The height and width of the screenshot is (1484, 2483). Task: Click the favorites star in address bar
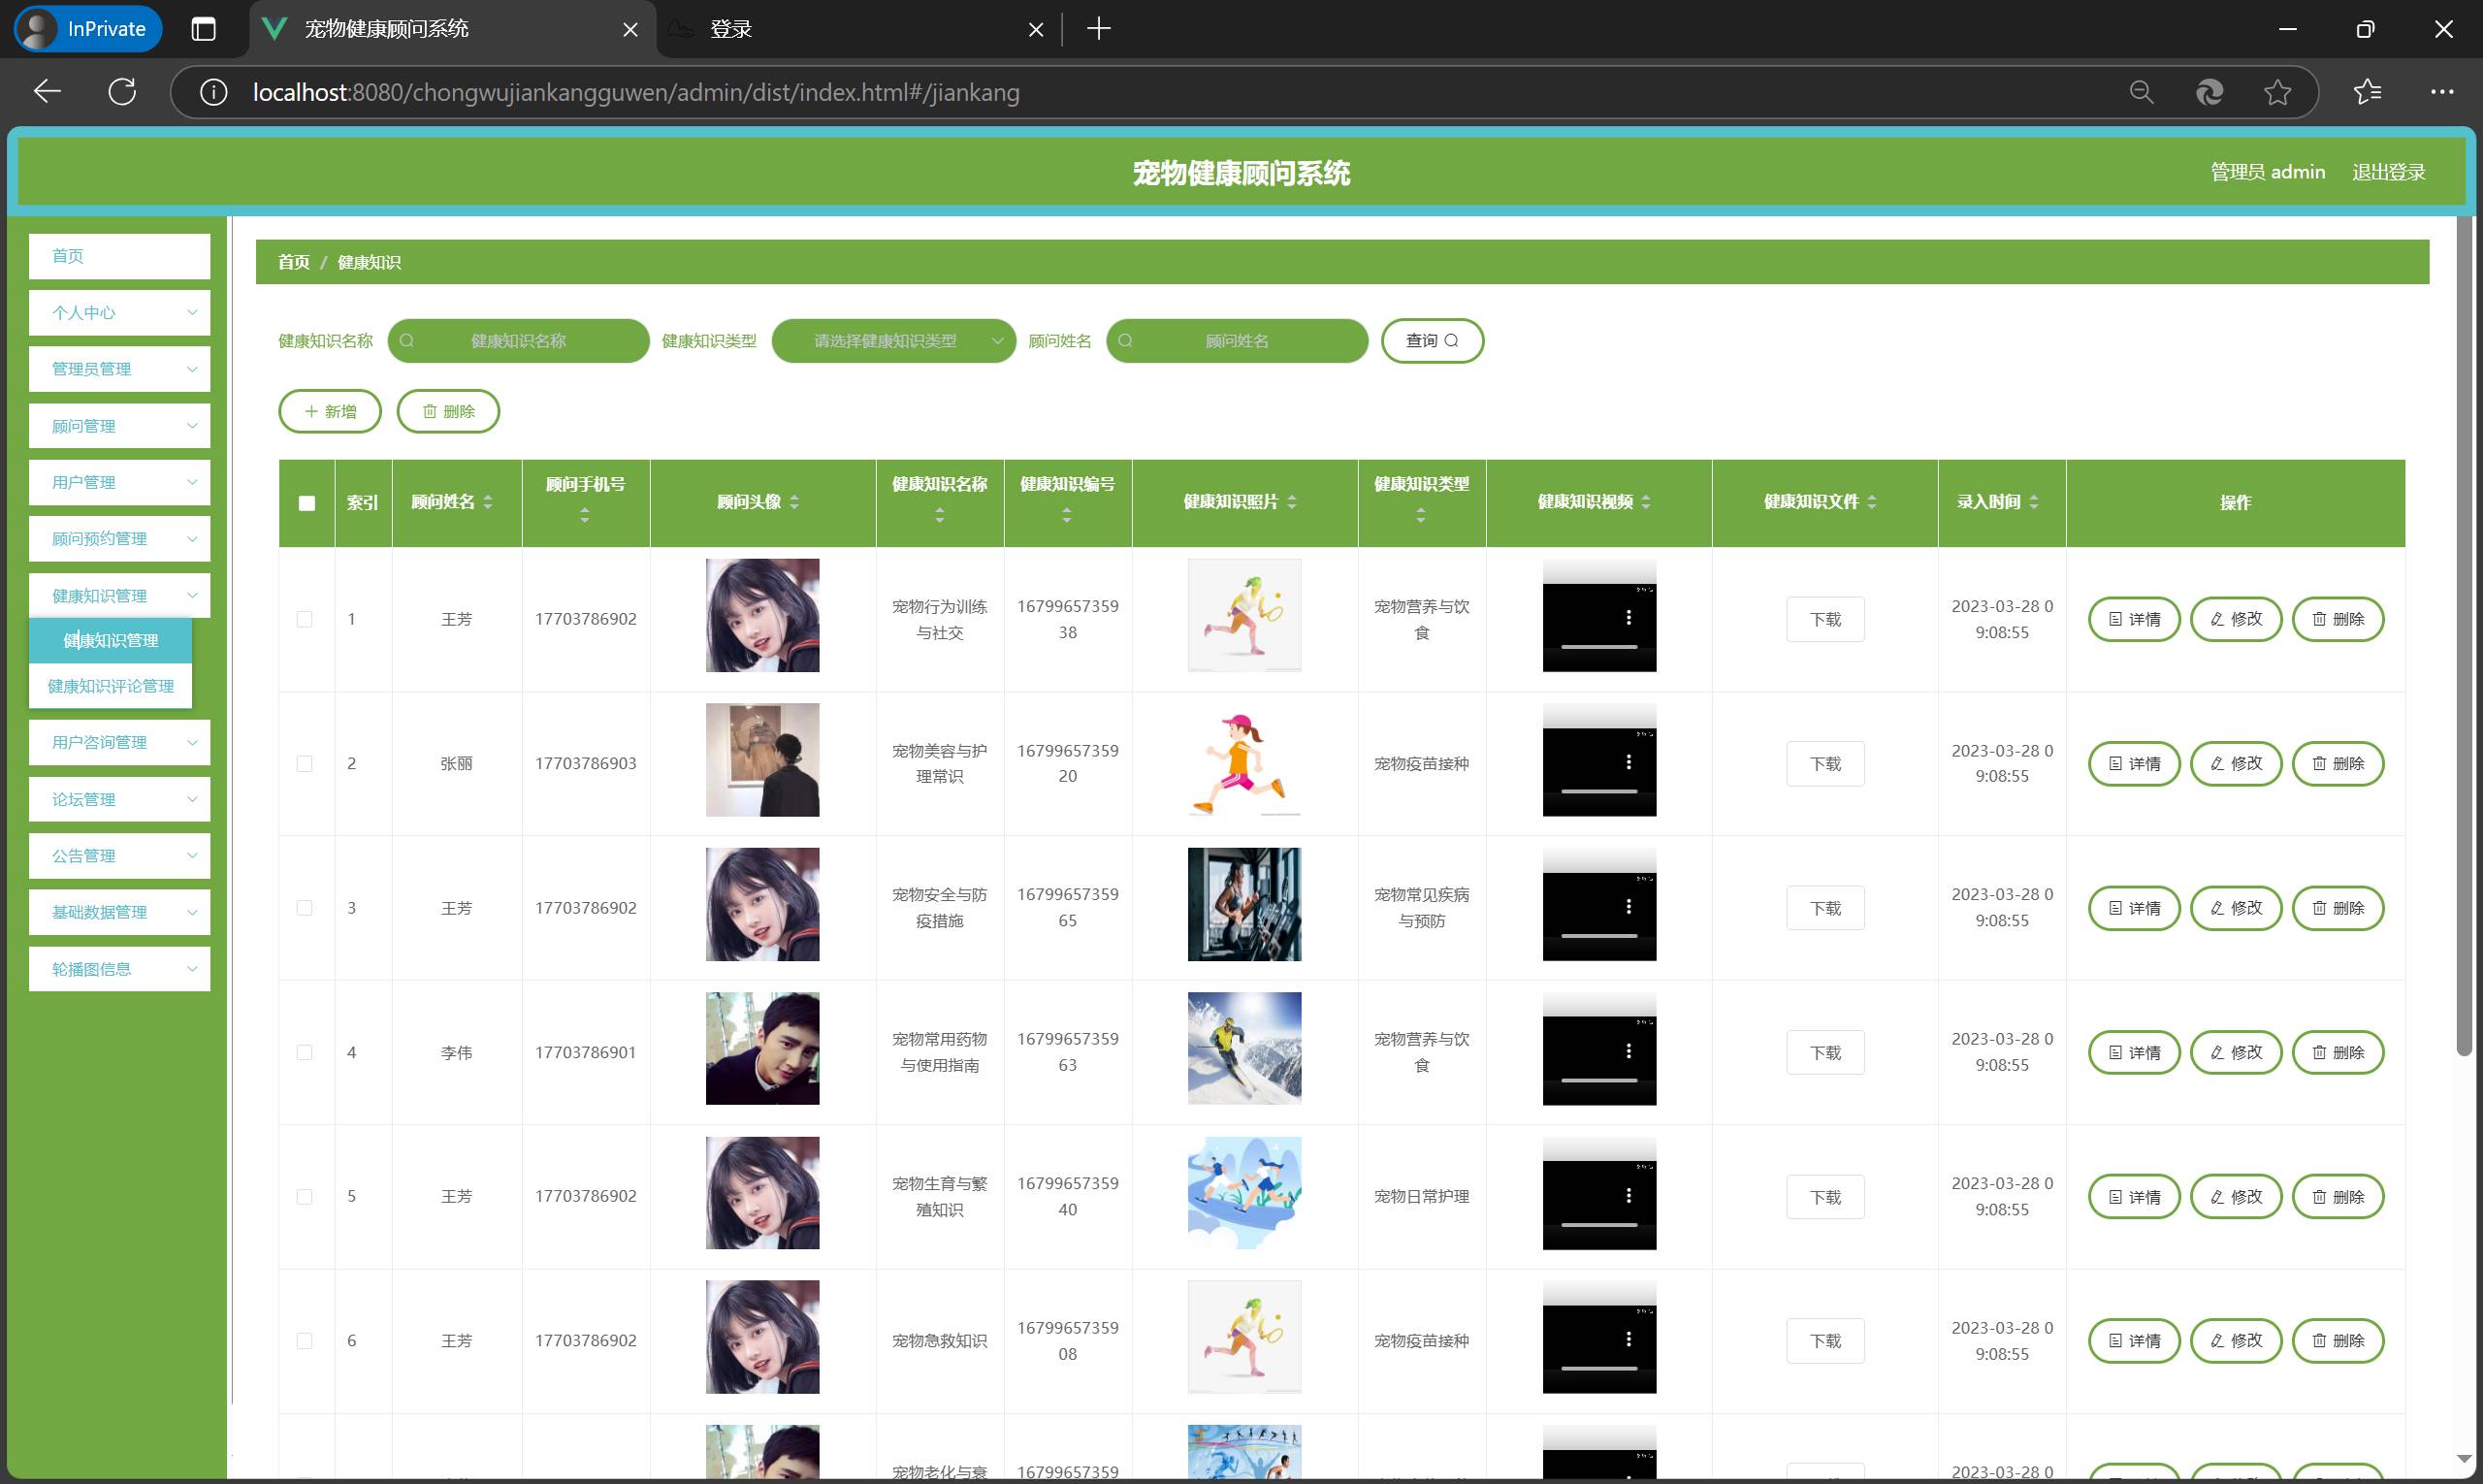coord(2277,92)
